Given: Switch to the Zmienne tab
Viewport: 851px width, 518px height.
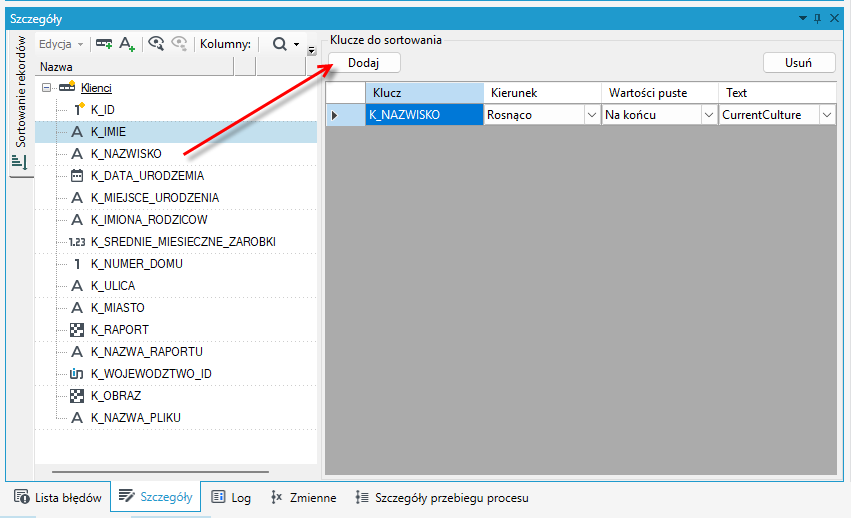Looking at the screenshot, I should point(303,497).
